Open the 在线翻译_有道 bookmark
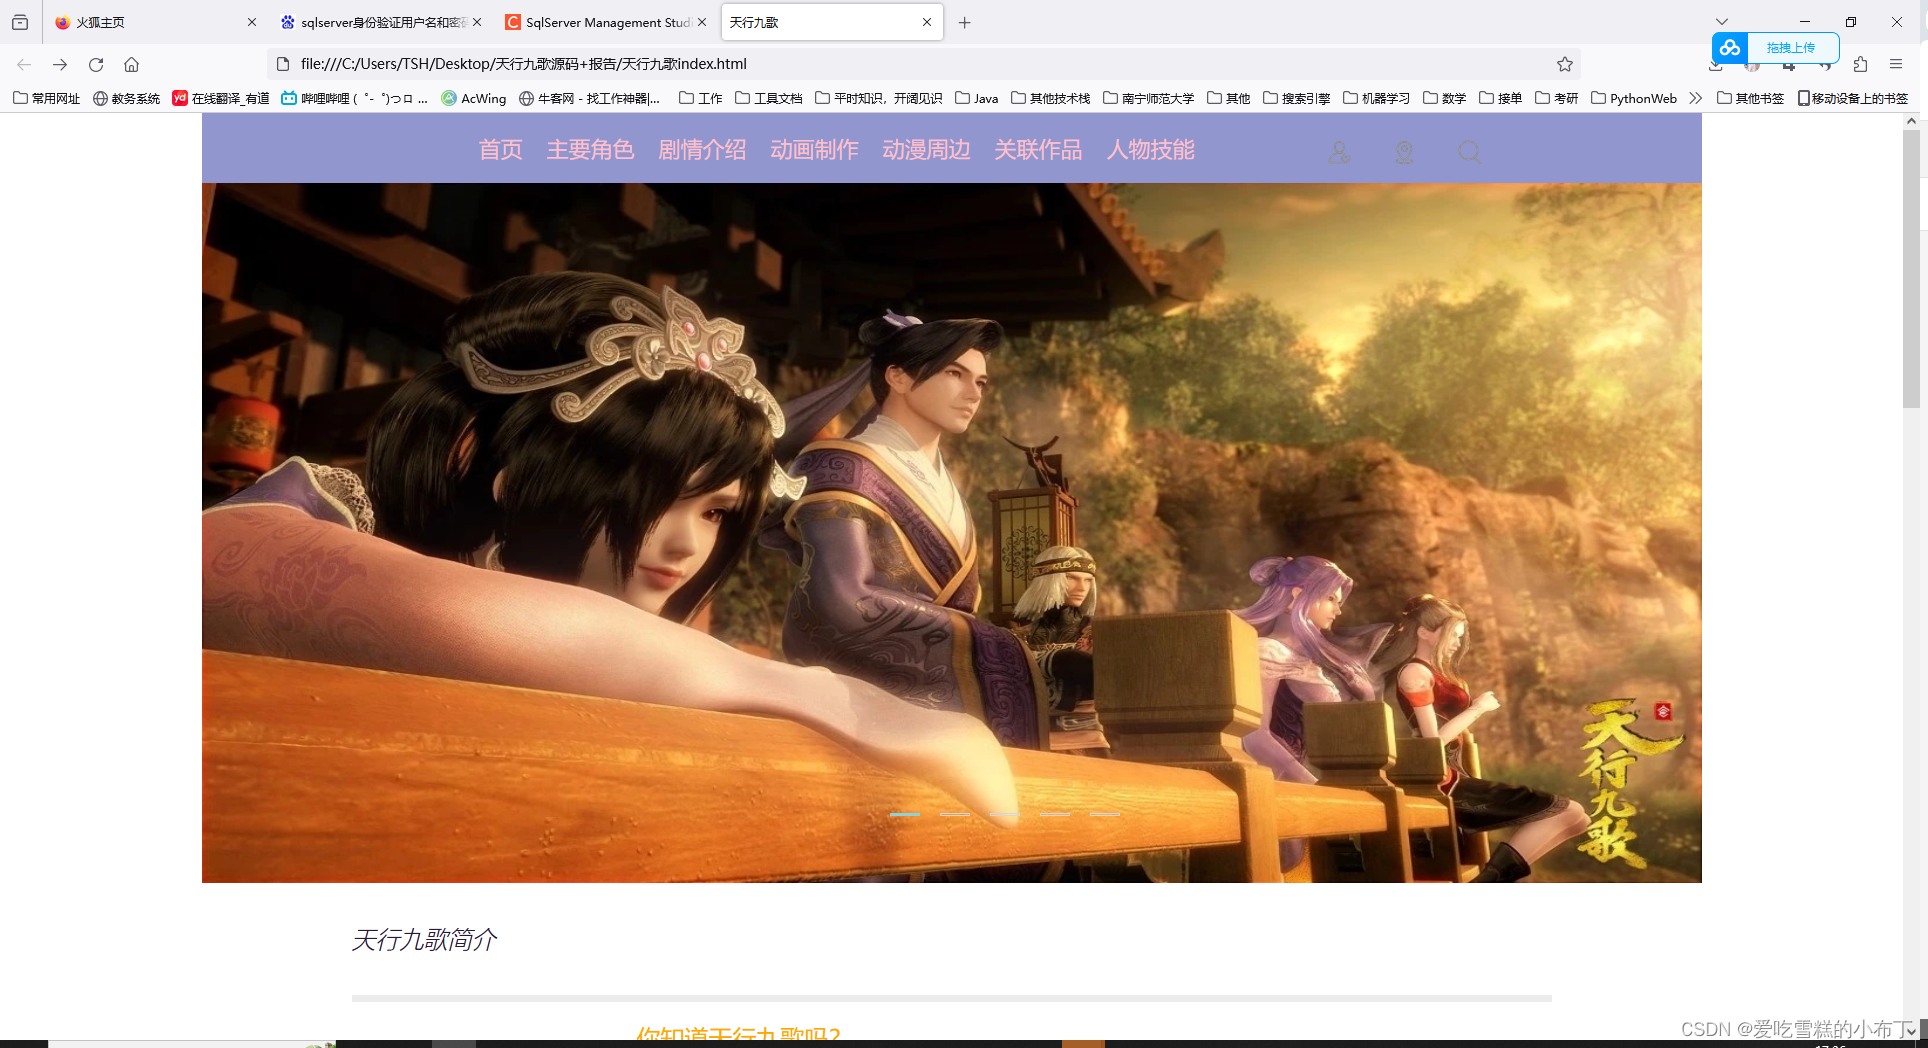This screenshot has width=1928, height=1048. point(221,98)
